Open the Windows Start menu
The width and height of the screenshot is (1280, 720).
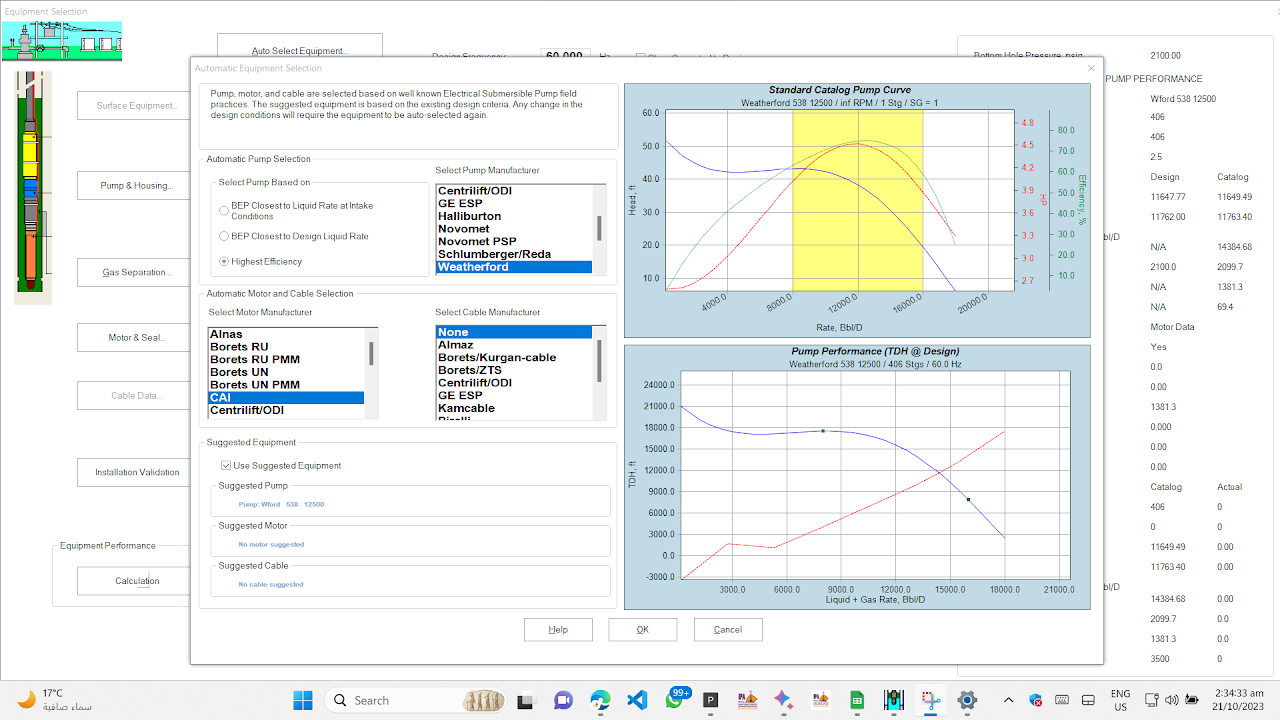[x=303, y=700]
